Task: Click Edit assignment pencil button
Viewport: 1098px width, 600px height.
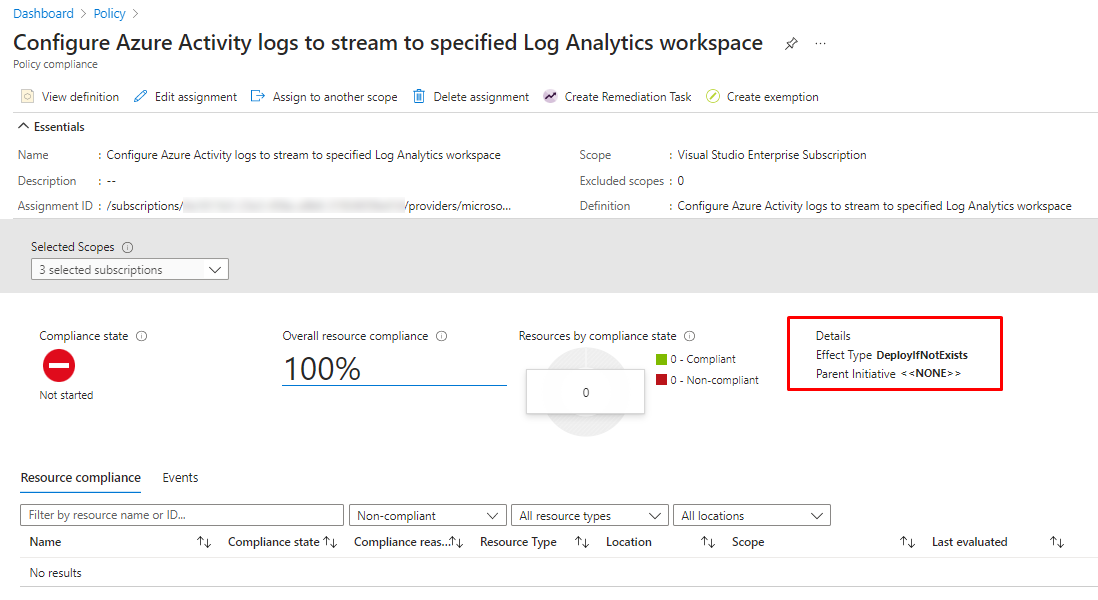Action: pos(185,97)
